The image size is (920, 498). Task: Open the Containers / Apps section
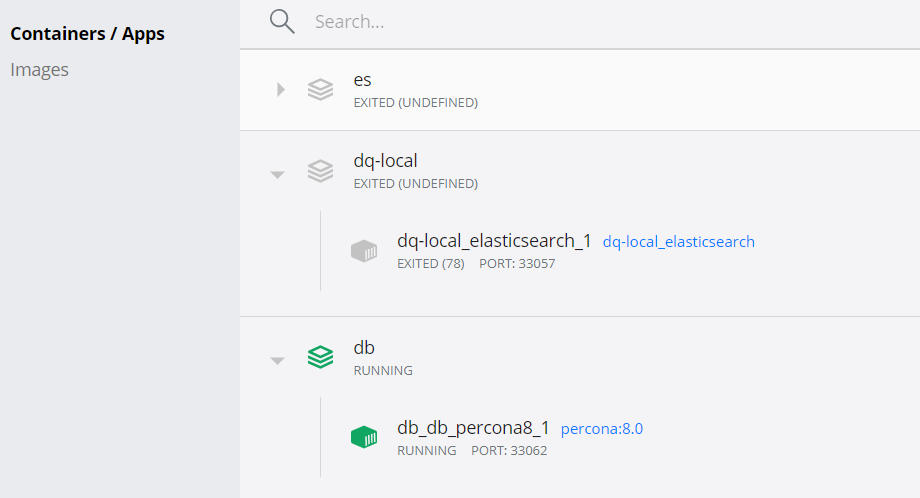87,33
